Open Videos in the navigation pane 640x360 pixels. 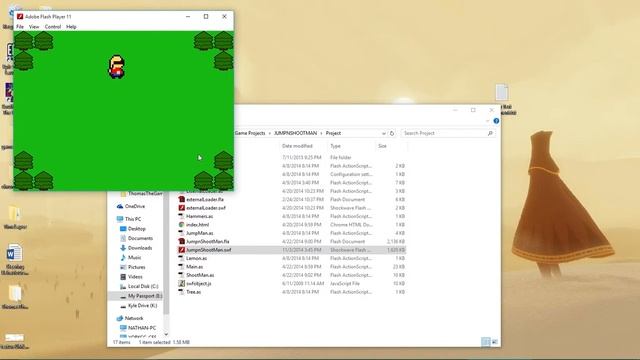pos(135,277)
